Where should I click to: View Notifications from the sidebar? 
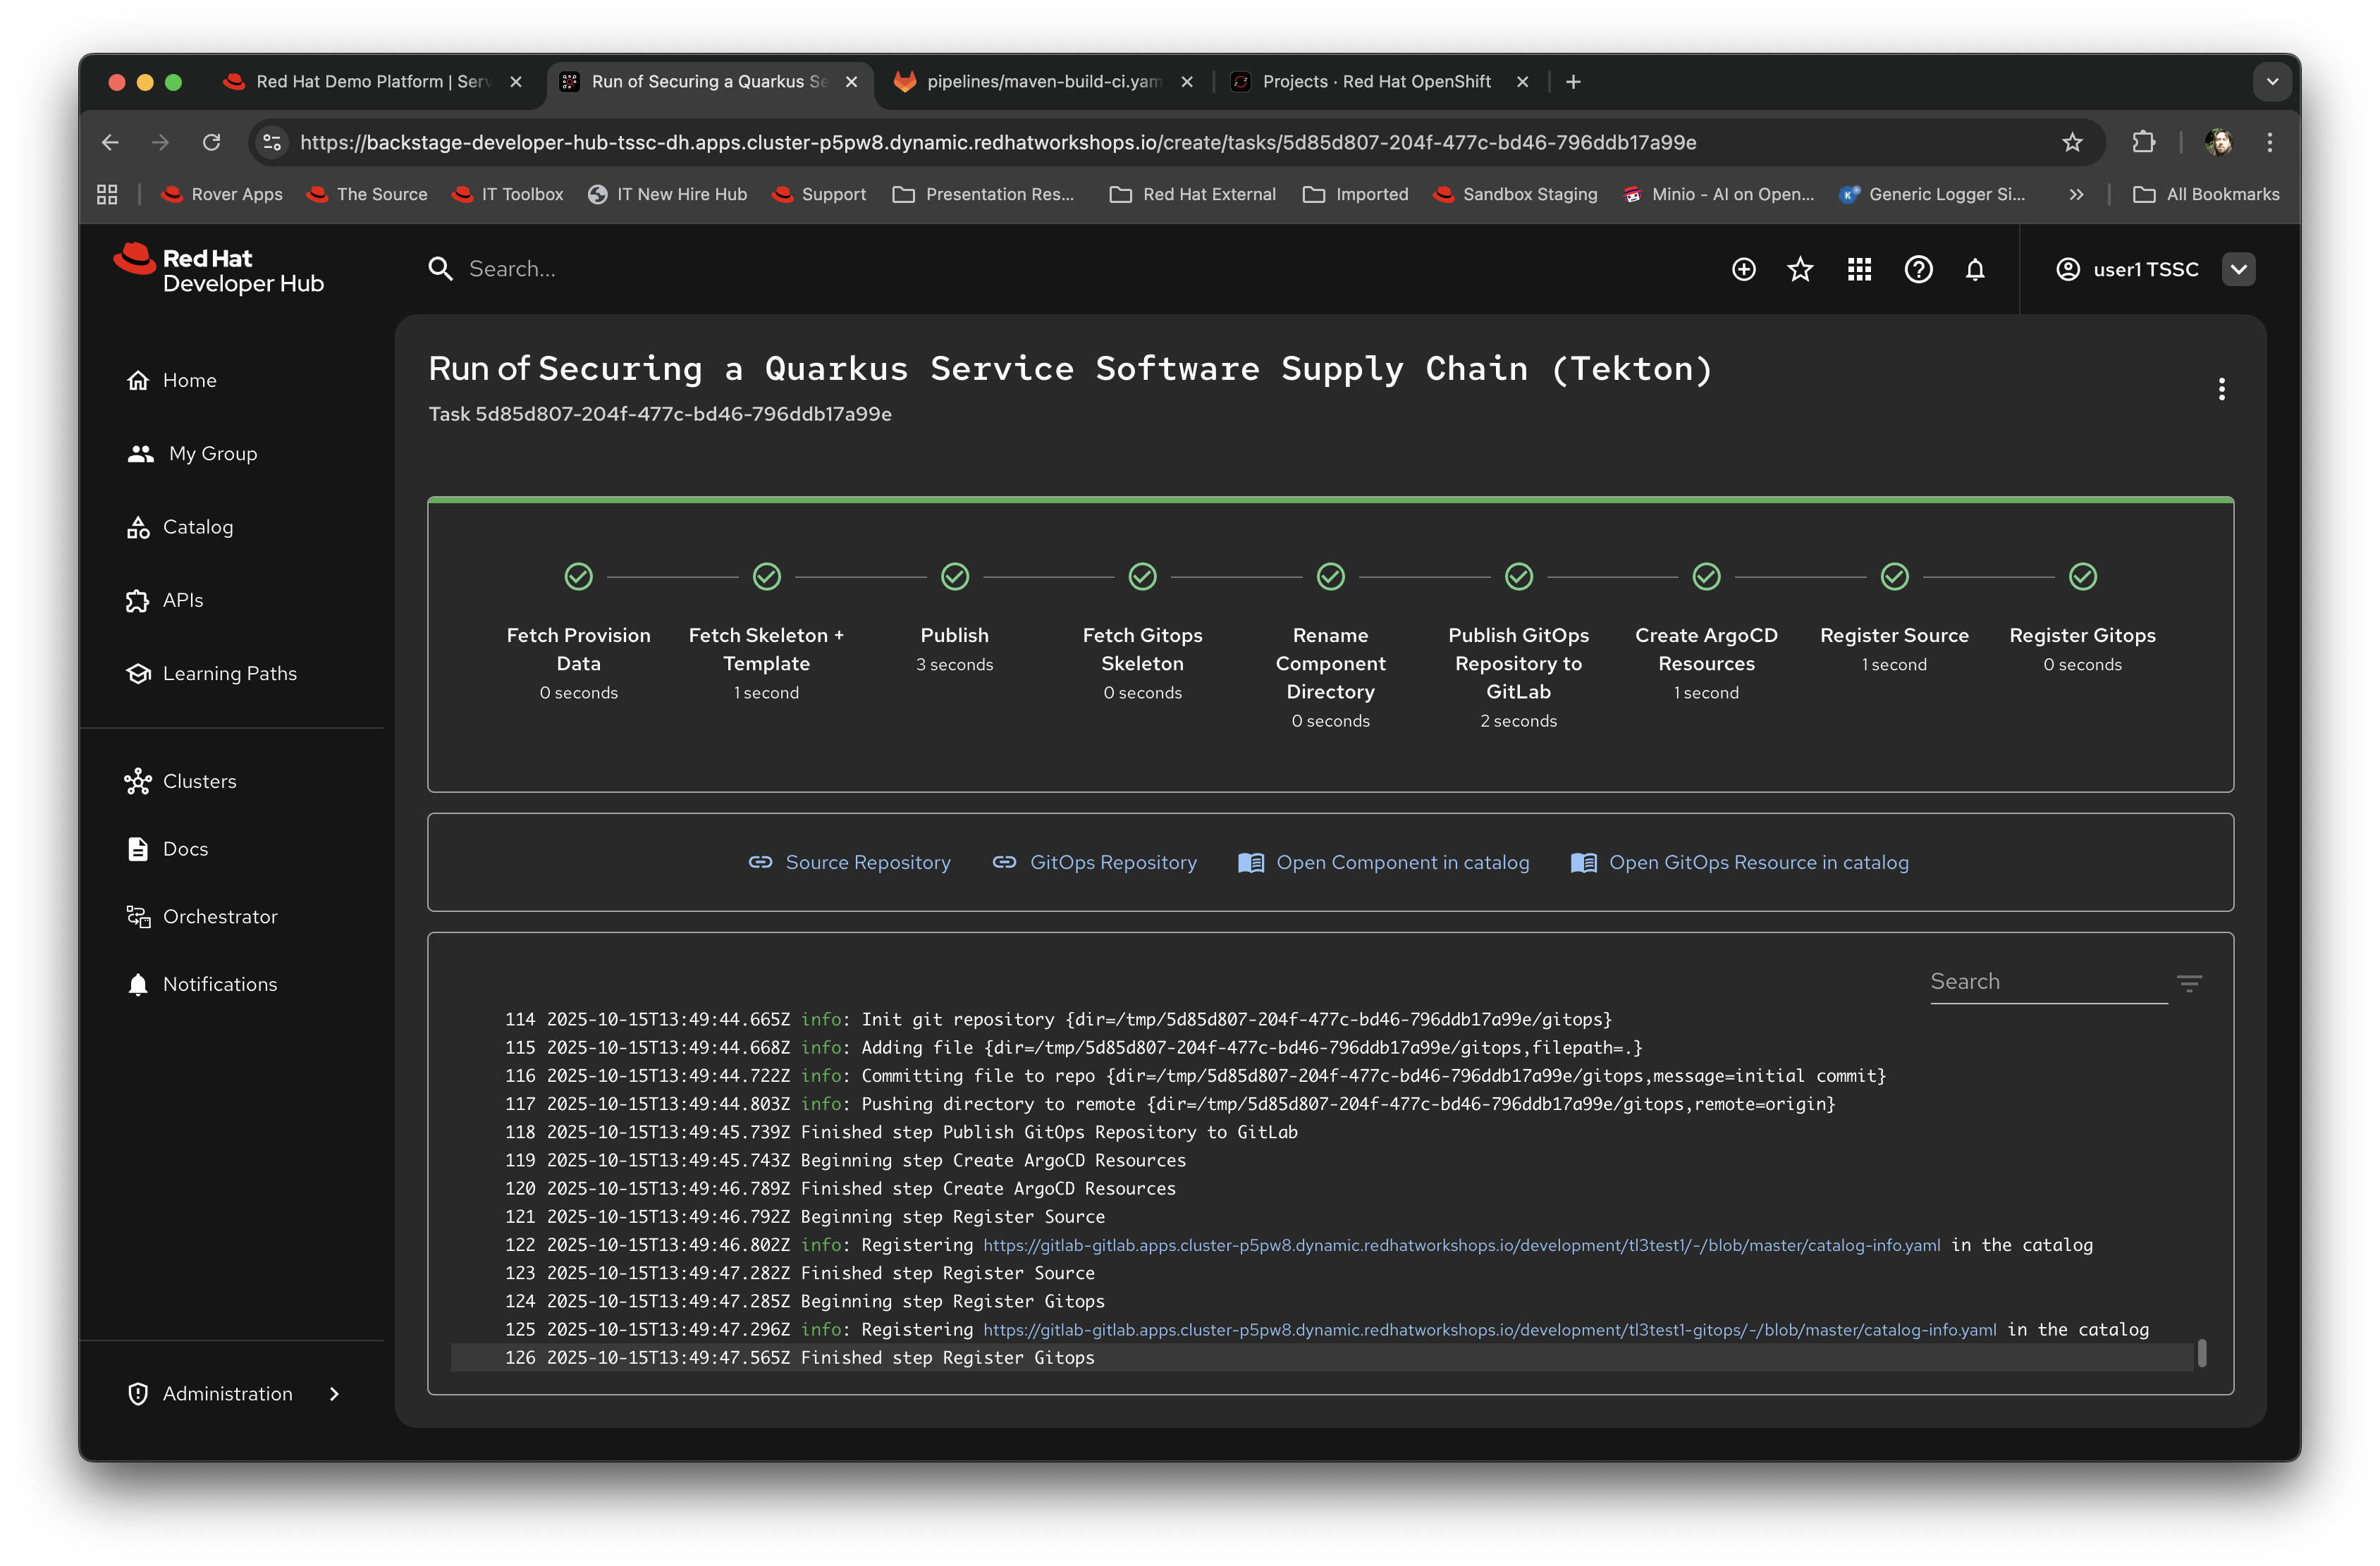pyautogui.click(x=220, y=984)
